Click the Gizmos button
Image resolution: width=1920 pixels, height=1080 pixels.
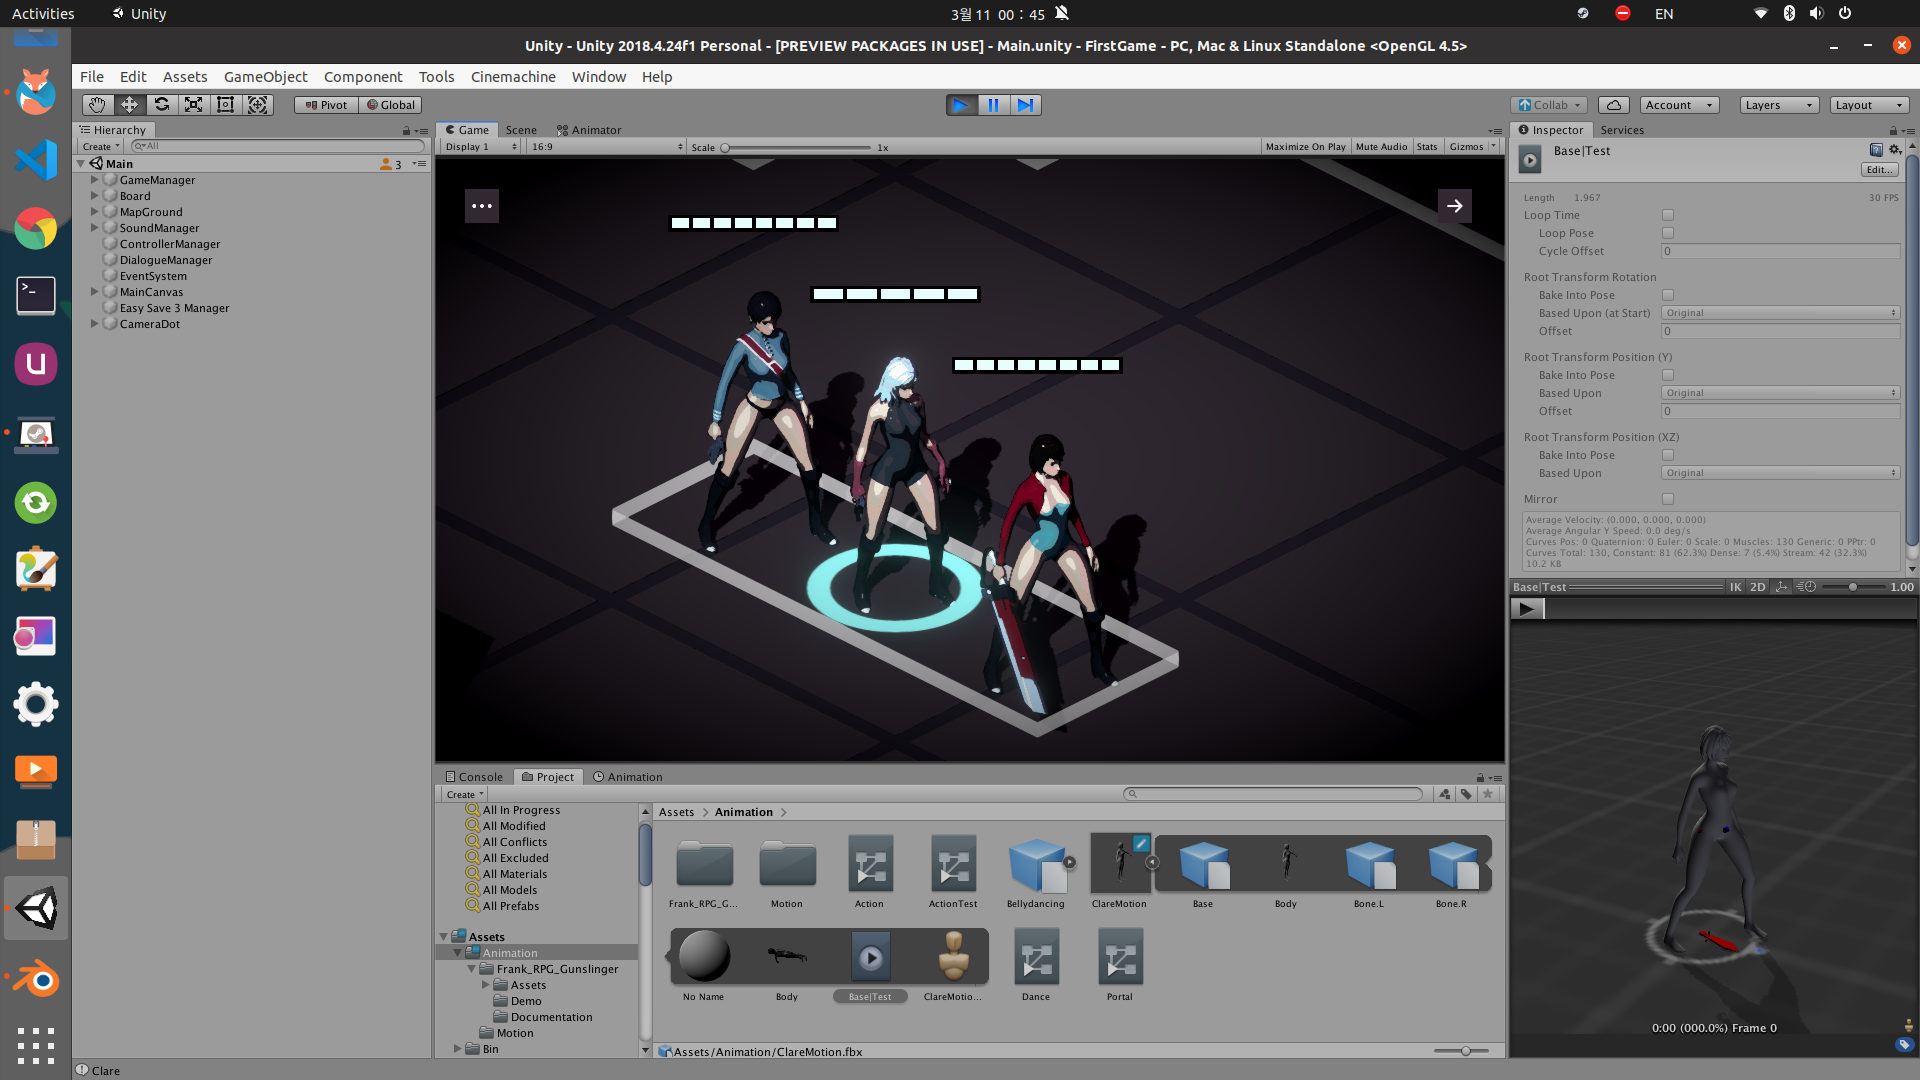tap(1467, 147)
